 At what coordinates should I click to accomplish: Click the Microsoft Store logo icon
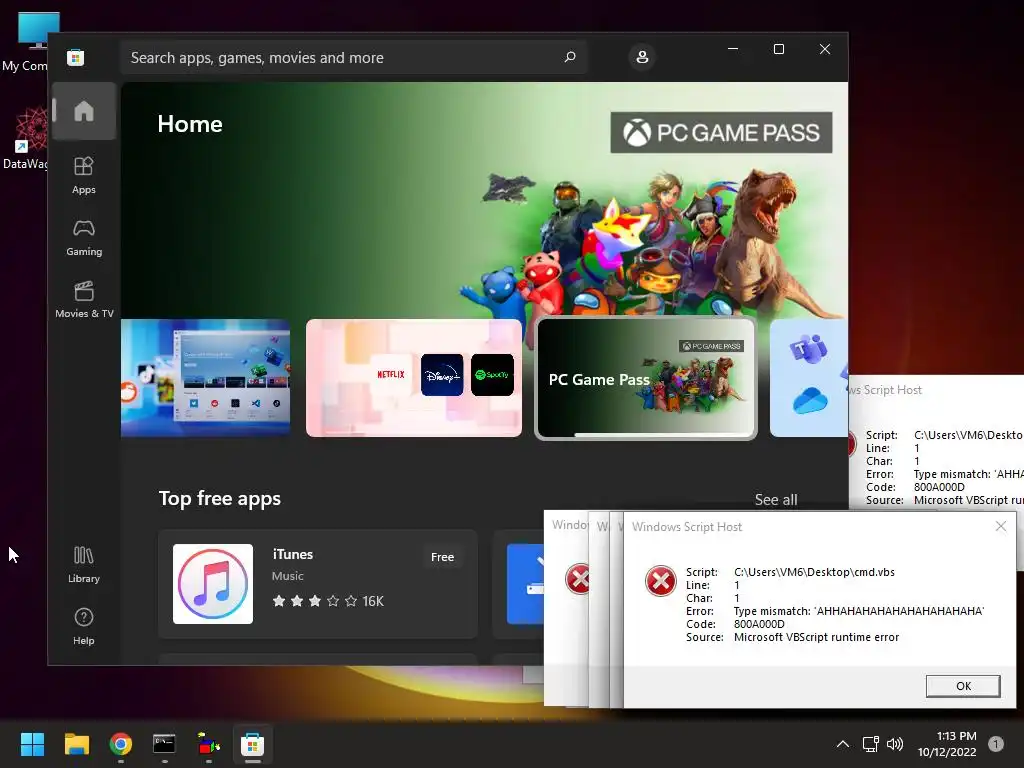(76, 57)
